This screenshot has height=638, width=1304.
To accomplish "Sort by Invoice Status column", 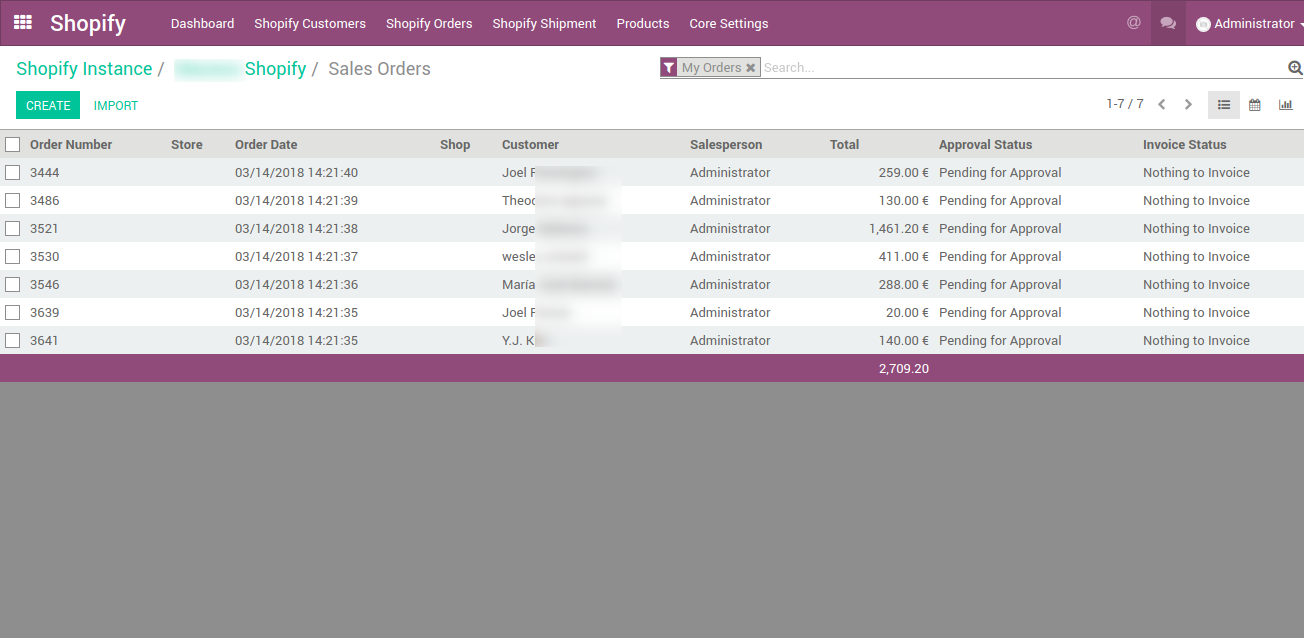I will click(1184, 145).
